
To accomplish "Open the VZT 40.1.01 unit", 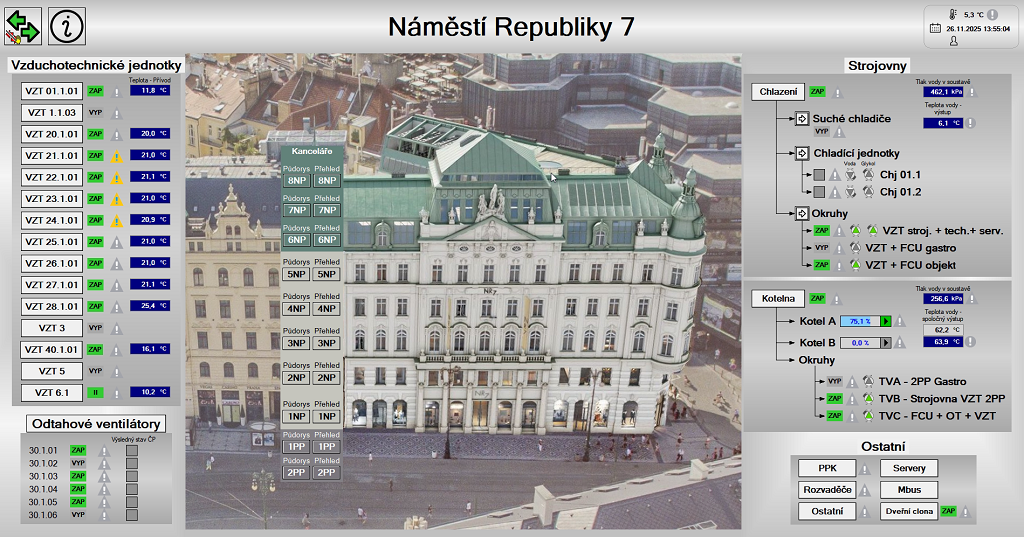I will [x=52, y=350].
